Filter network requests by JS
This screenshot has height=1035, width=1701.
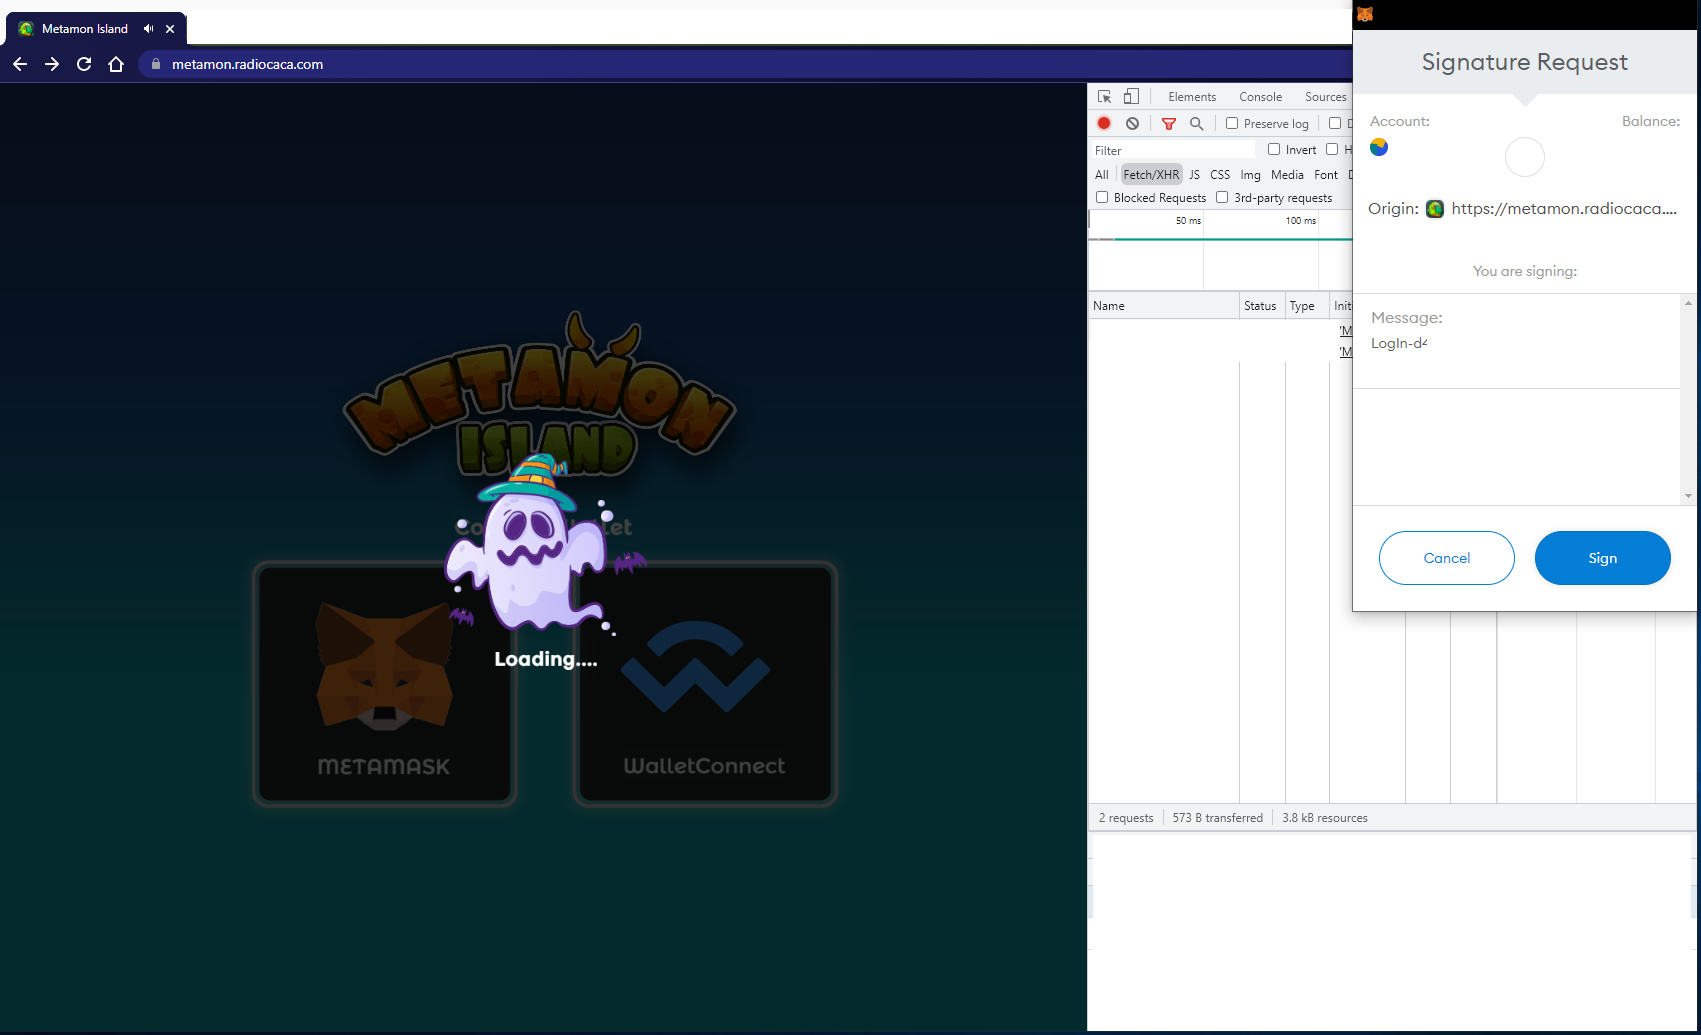(x=1194, y=174)
